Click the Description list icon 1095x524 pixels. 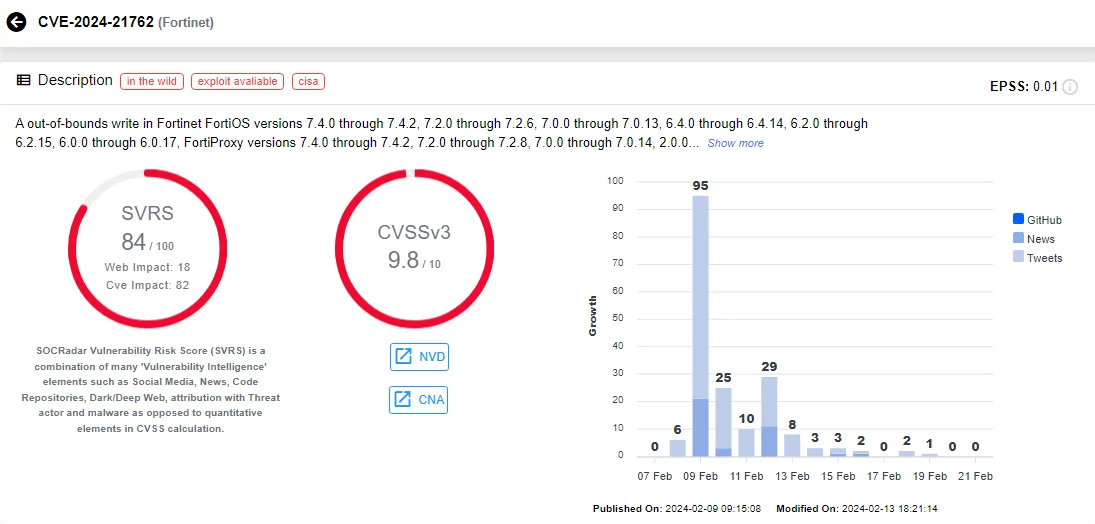[x=23, y=80]
